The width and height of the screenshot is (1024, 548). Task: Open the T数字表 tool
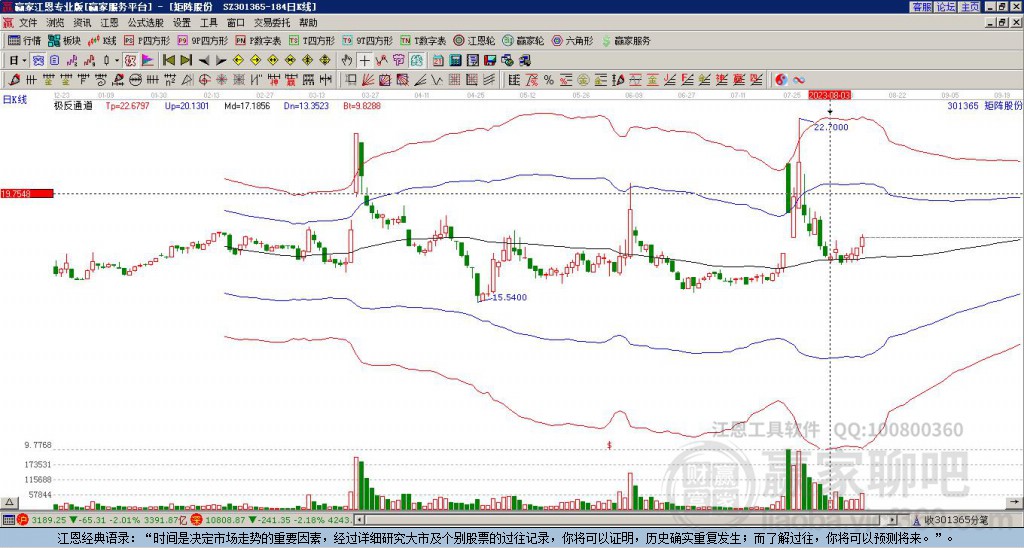(423, 40)
